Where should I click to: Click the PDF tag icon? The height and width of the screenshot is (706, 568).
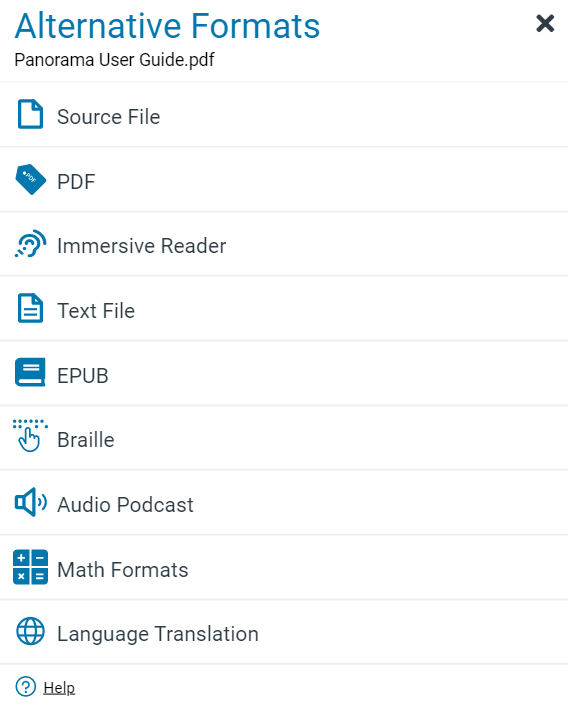point(30,180)
